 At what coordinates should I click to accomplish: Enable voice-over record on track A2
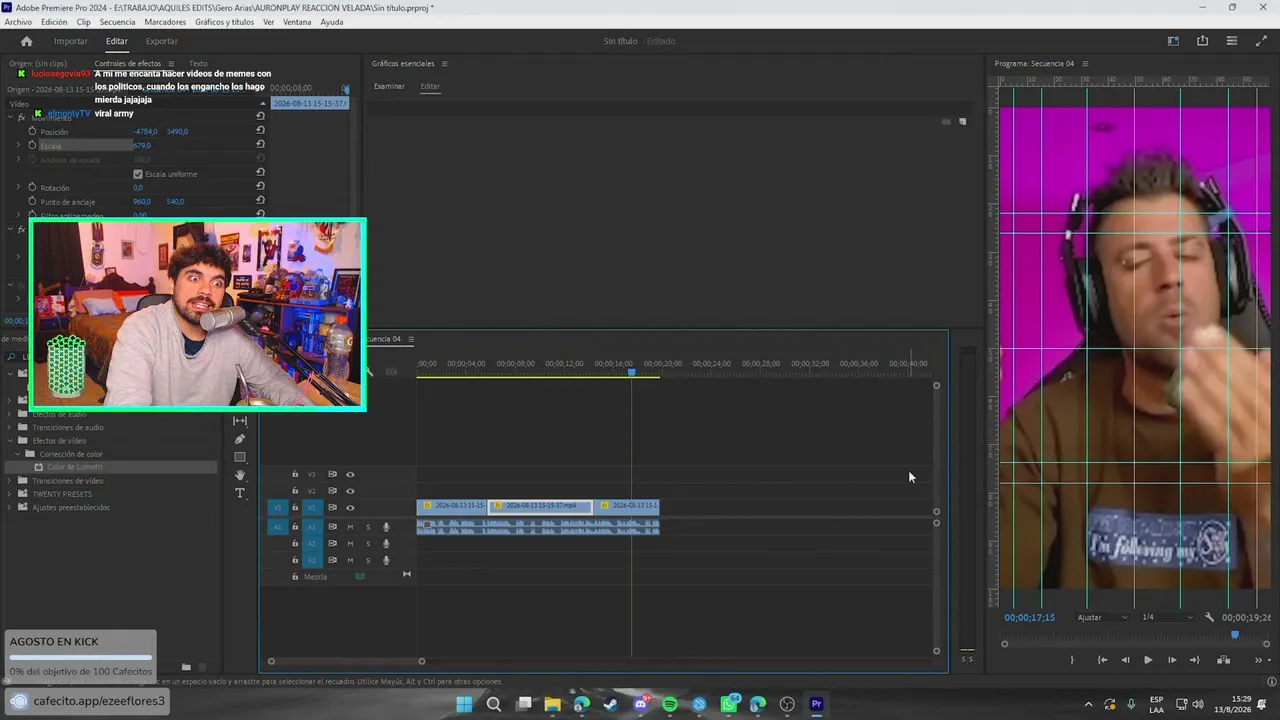pos(386,544)
